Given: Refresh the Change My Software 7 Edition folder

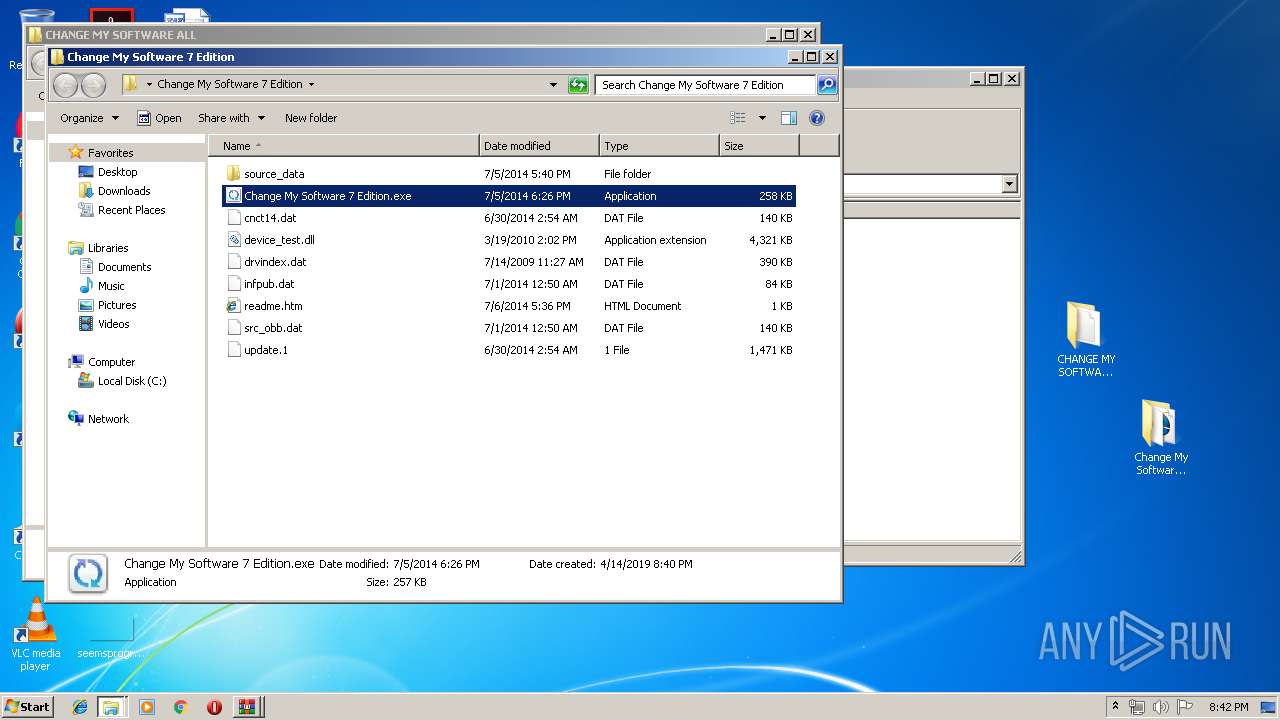Looking at the screenshot, I should tap(578, 85).
